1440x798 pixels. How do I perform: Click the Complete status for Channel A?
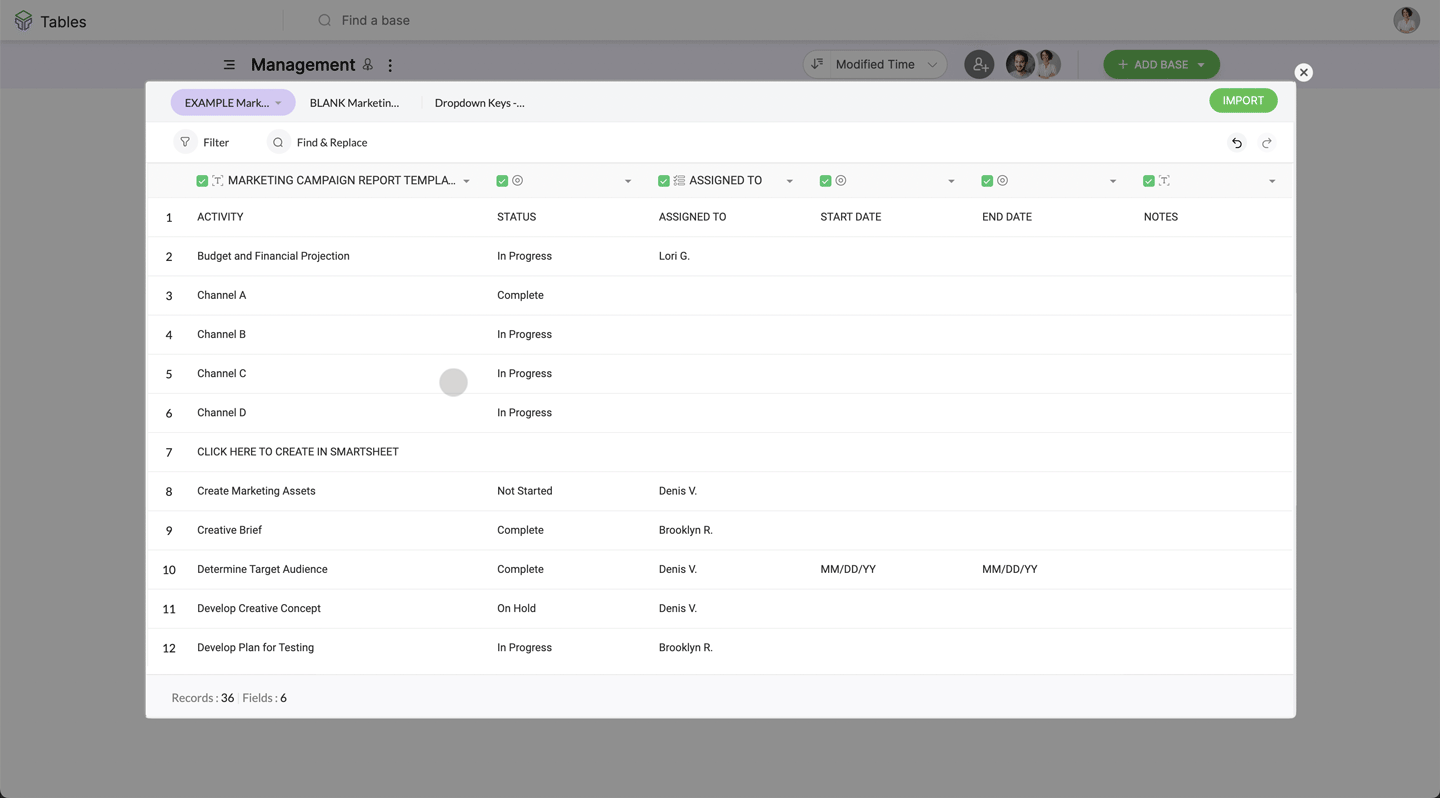click(x=520, y=295)
